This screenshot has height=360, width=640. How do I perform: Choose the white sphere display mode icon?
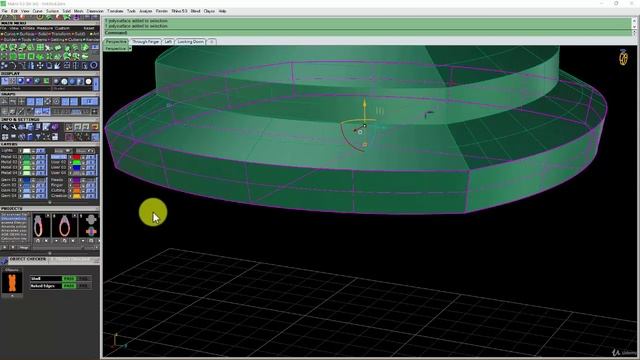89,81
